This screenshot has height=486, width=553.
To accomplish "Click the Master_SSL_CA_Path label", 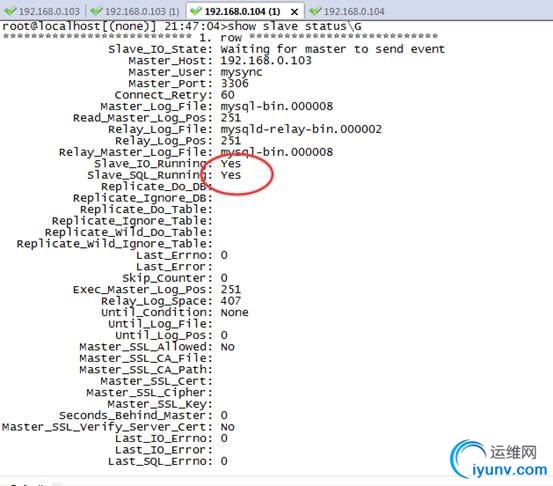I will point(146,370).
